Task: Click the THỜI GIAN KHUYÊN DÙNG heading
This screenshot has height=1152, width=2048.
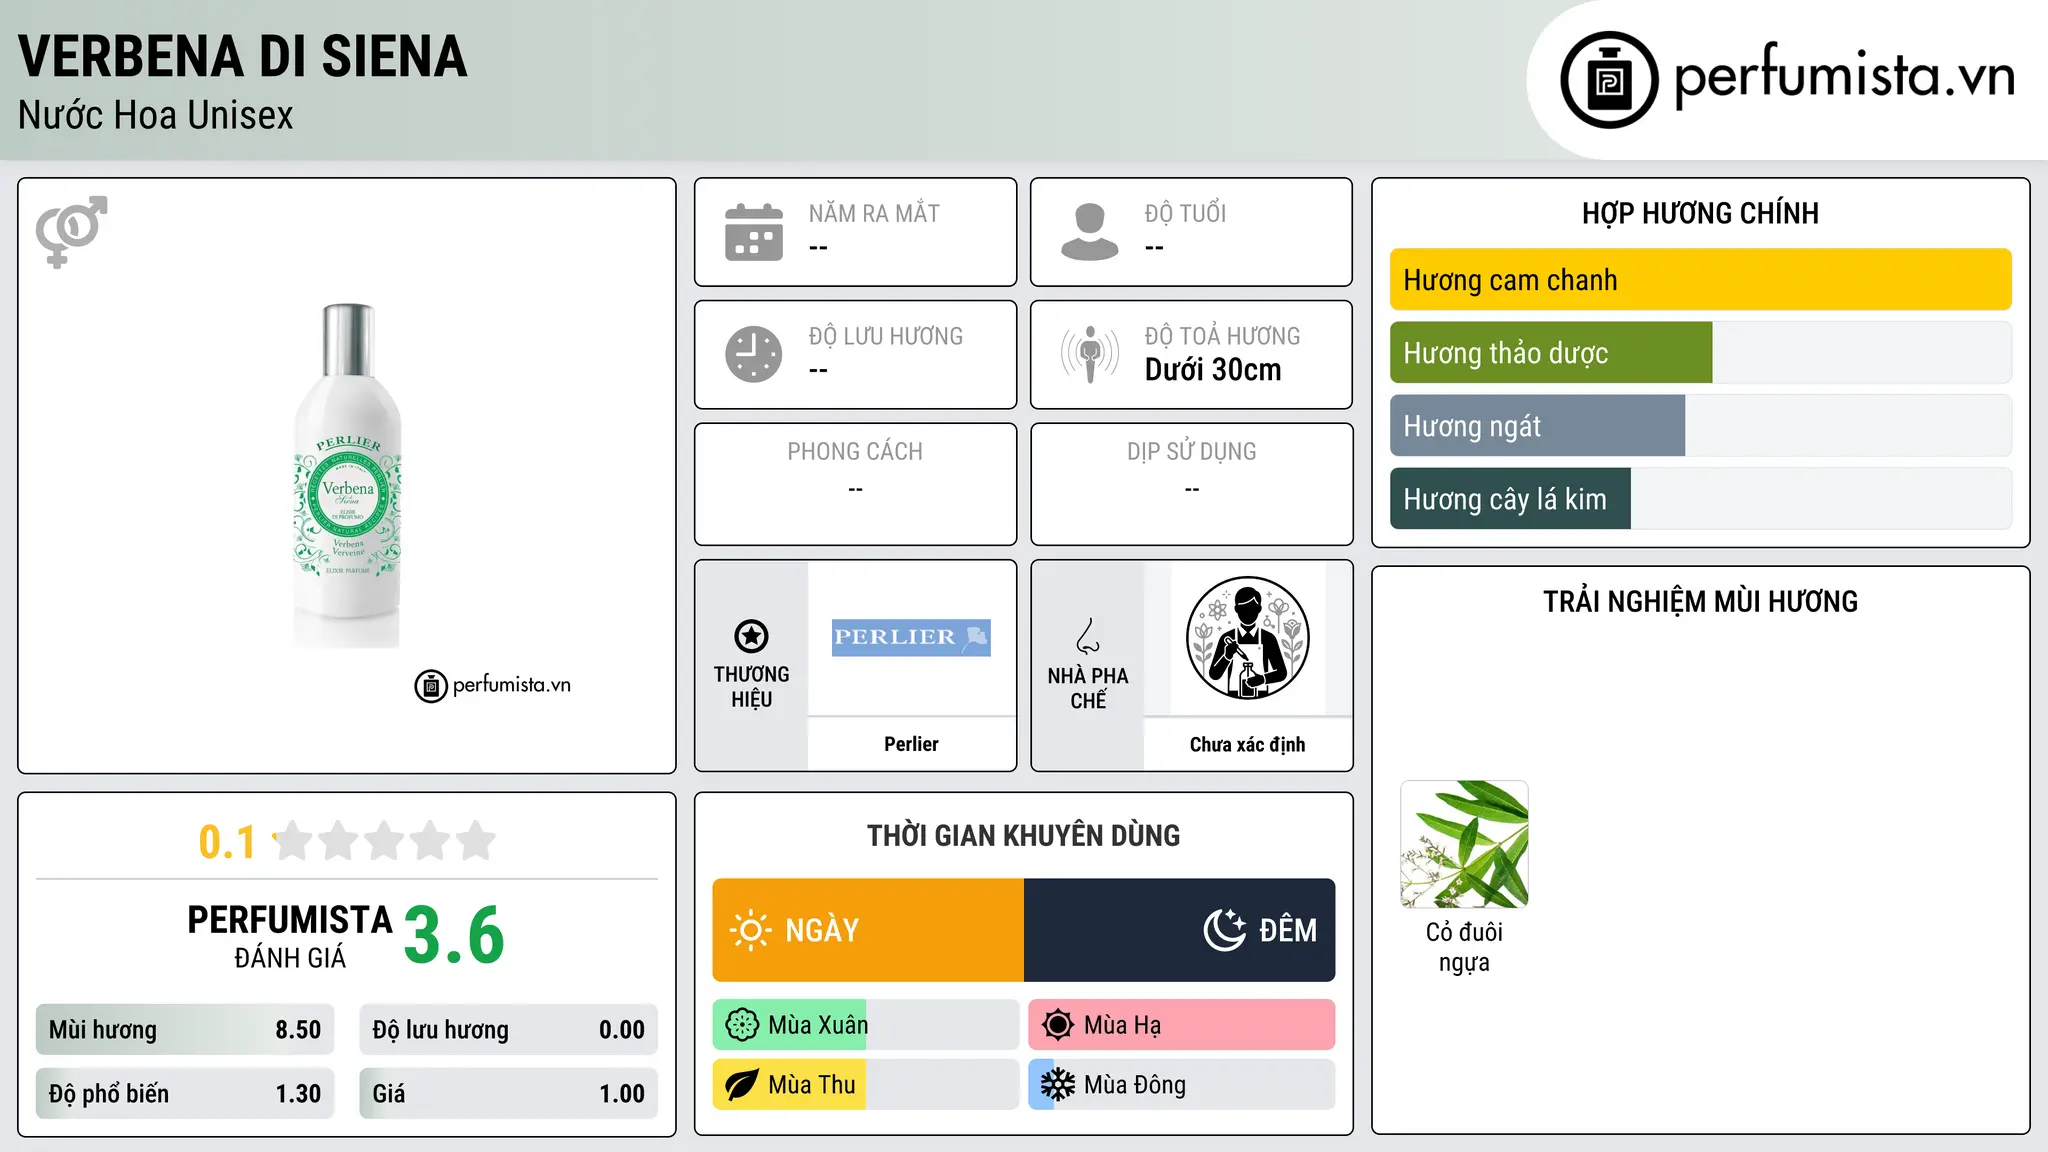Action: pyautogui.click(x=1024, y=836)
